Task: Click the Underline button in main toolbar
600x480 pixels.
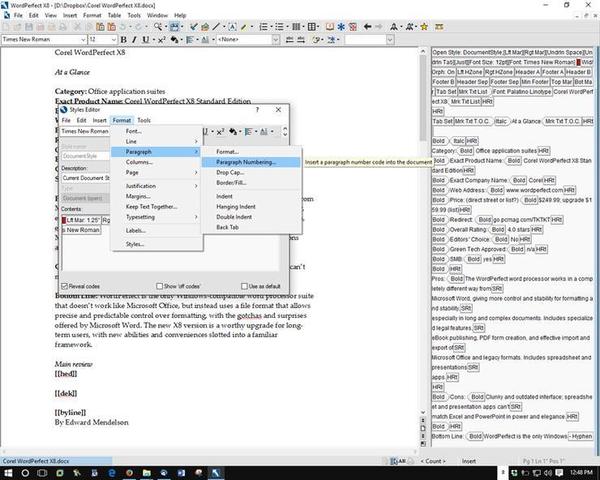Action: tap(145, 39)
